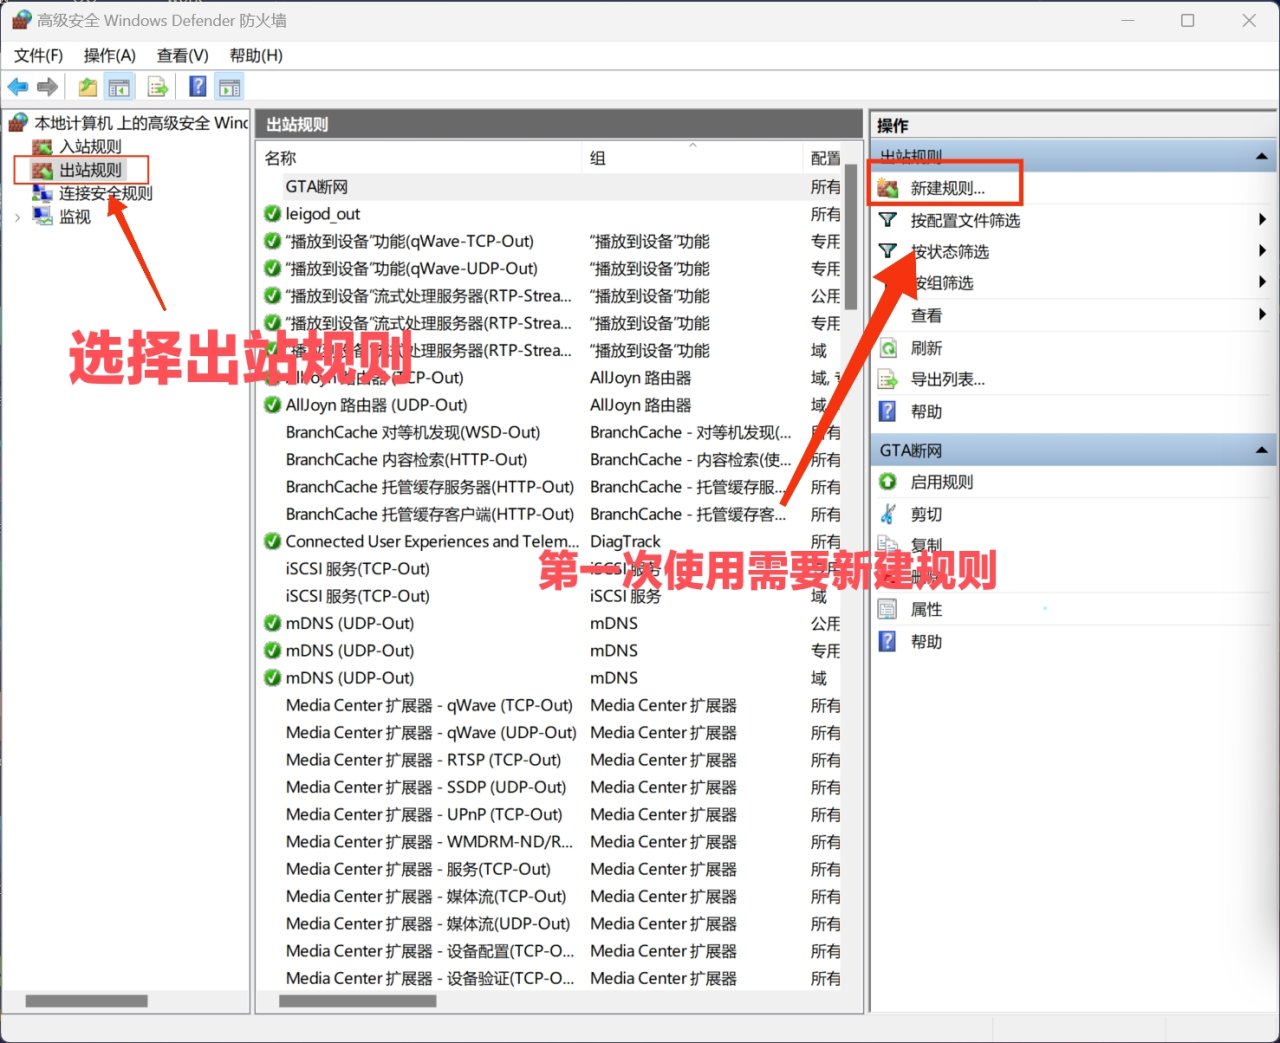The height and width of the screenshot is (1043, 1280).
Task: Click 导出列表... action
Action: tap(947, 379)
